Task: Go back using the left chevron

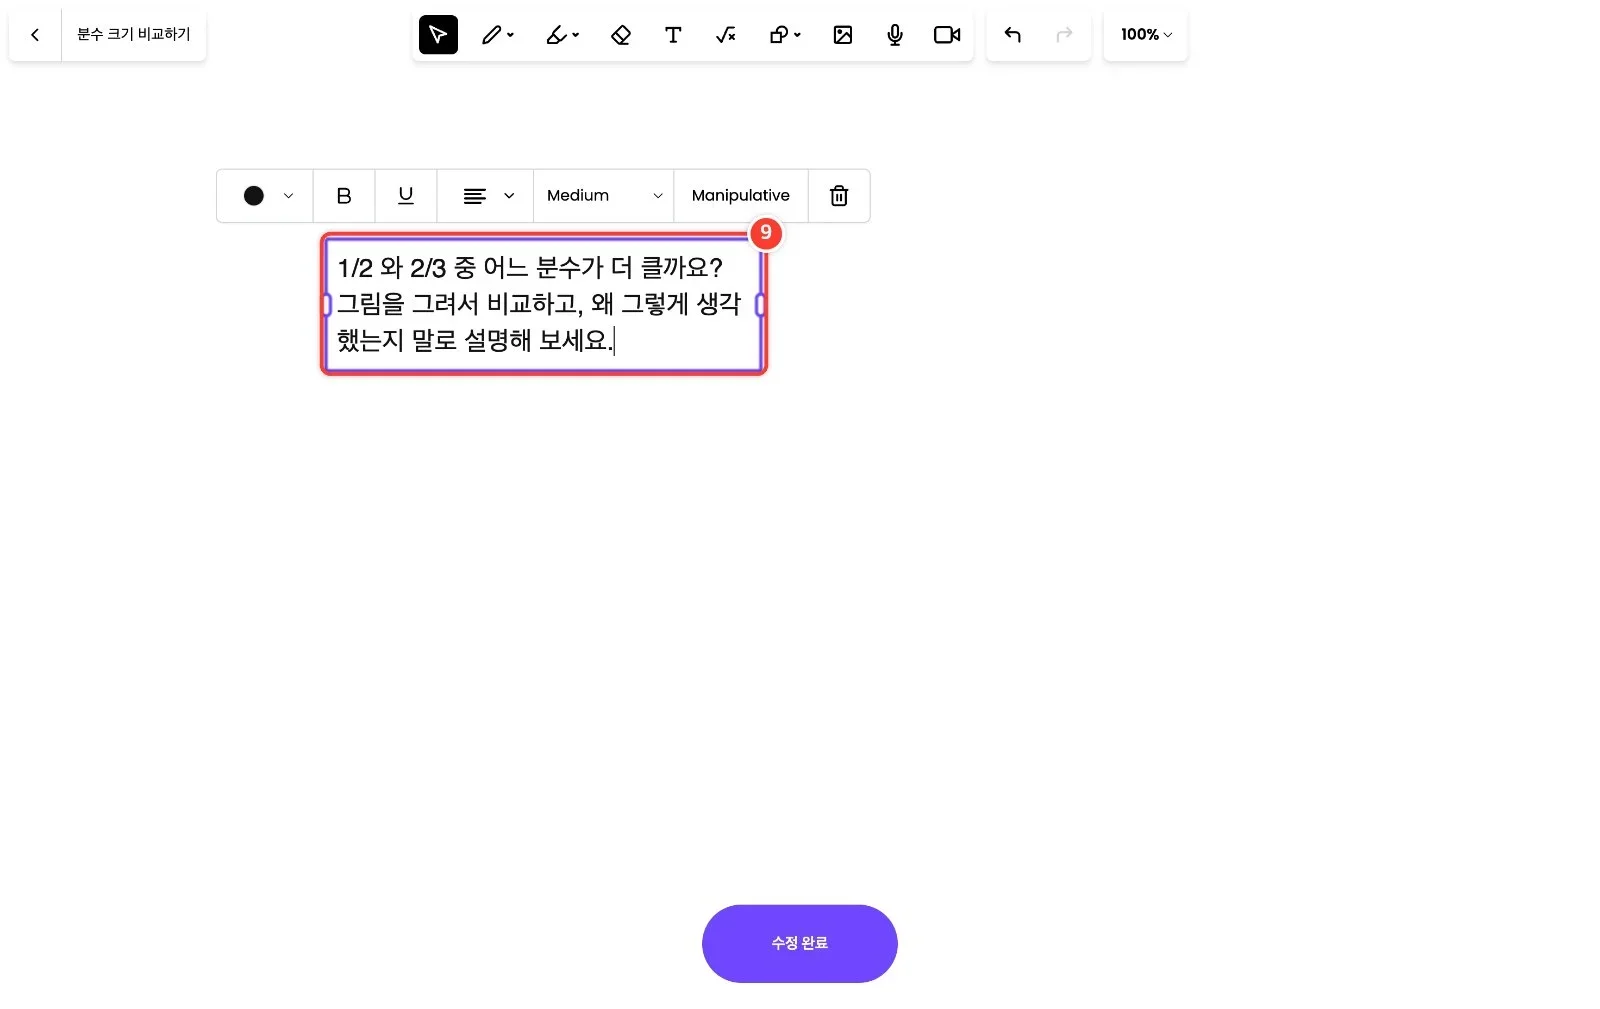Action: pyautogui.click(x=35, y=35)
